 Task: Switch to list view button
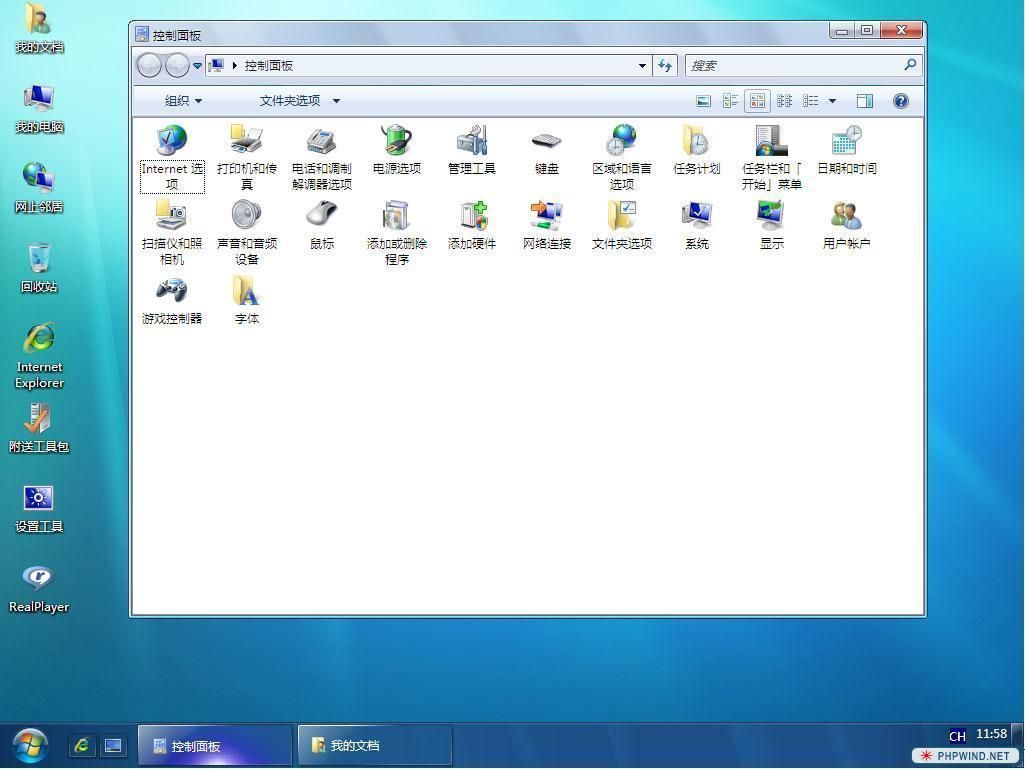(x=811, y=101)
